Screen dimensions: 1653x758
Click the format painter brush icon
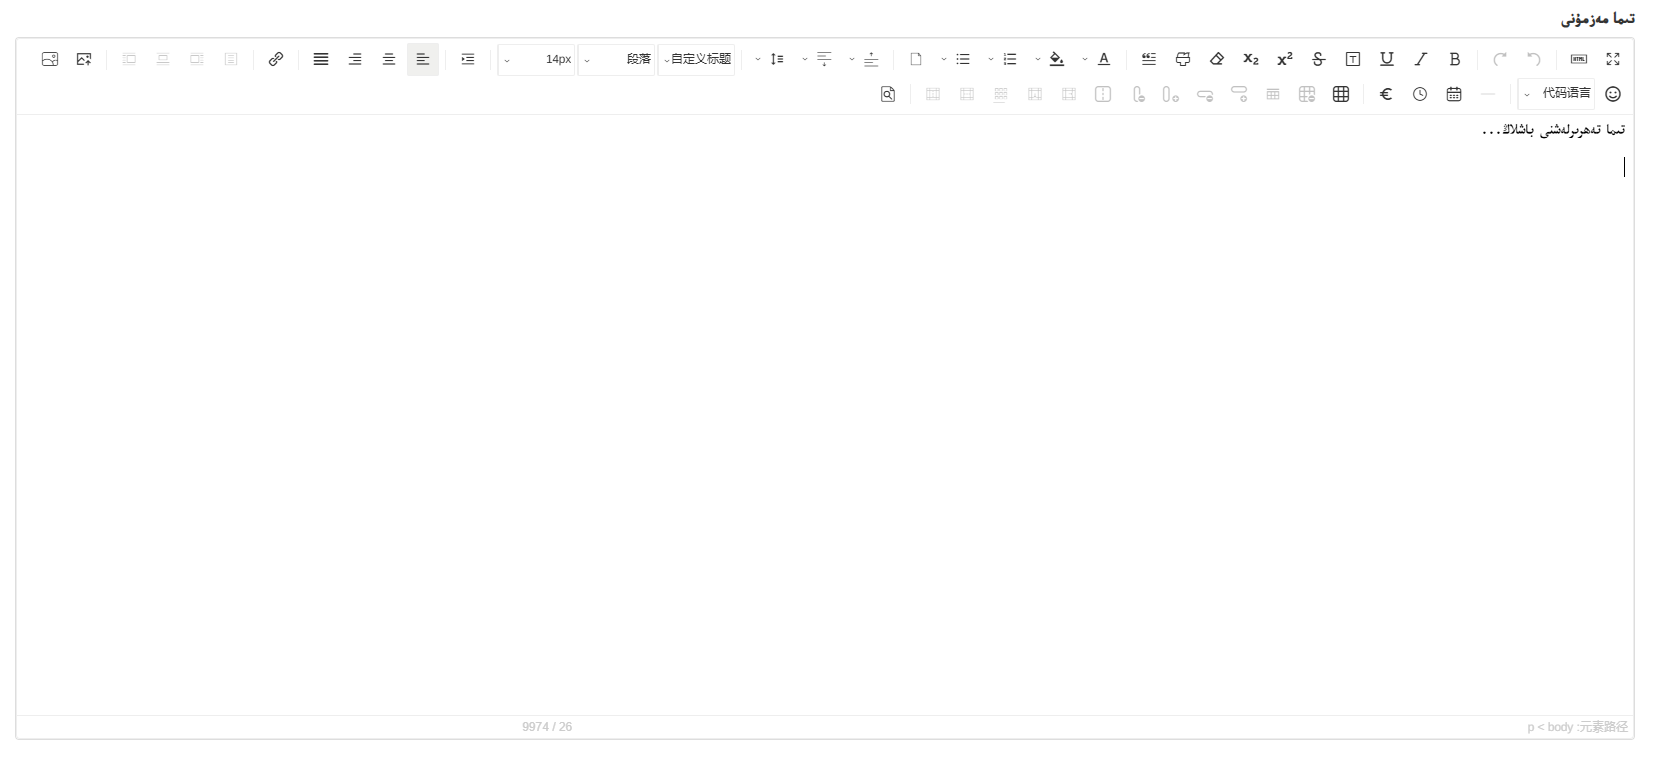point(1182,59)
